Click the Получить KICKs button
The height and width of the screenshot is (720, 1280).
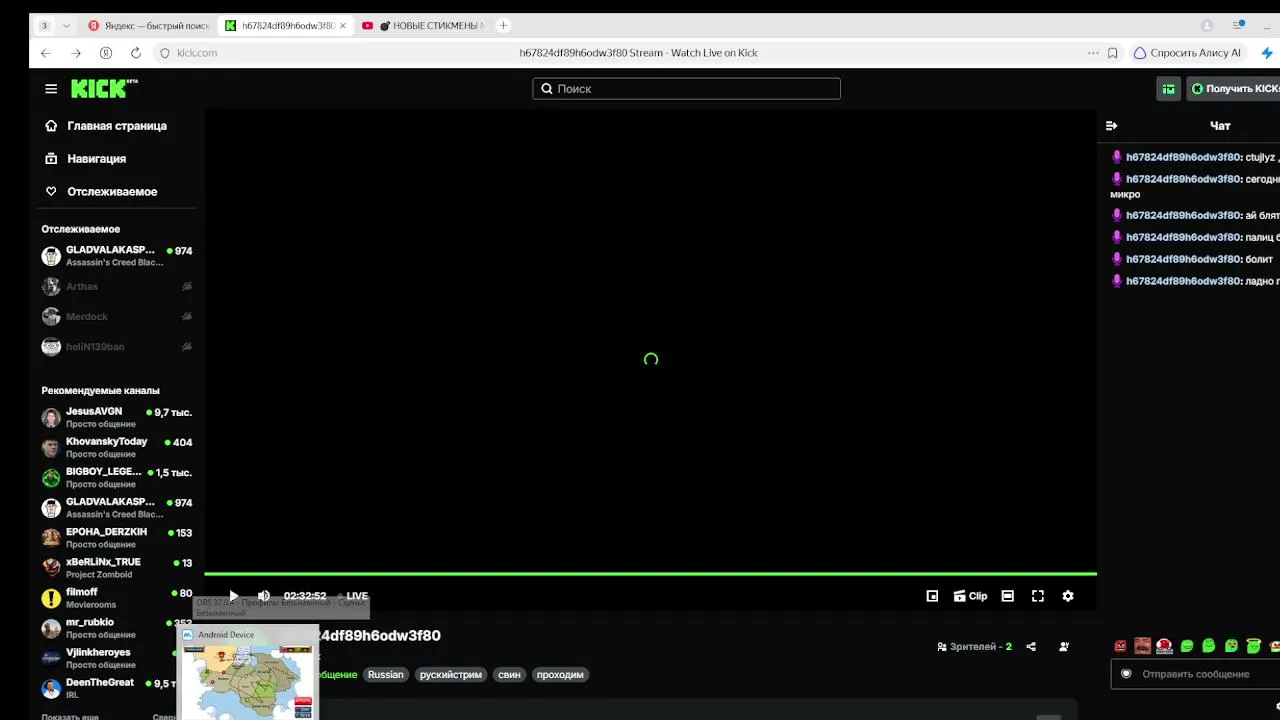(1234, 89)
